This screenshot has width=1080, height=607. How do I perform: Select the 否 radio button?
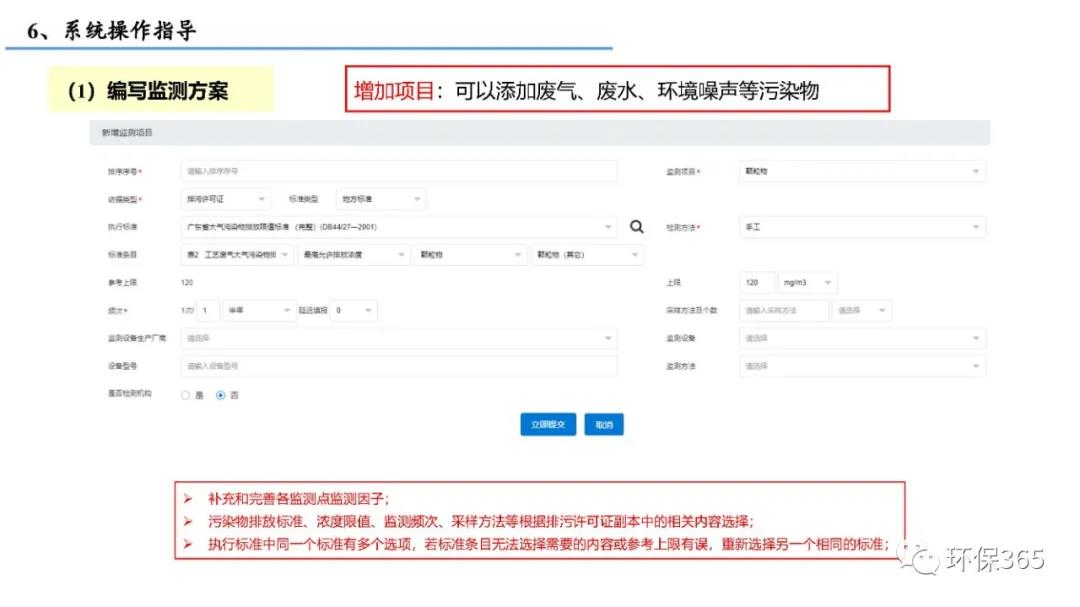pyautogui.click(x=221, y=395)
